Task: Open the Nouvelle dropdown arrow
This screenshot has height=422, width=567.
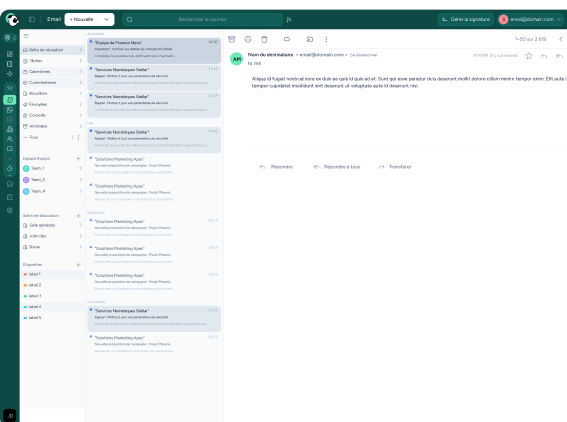Action: click(106, 20)
